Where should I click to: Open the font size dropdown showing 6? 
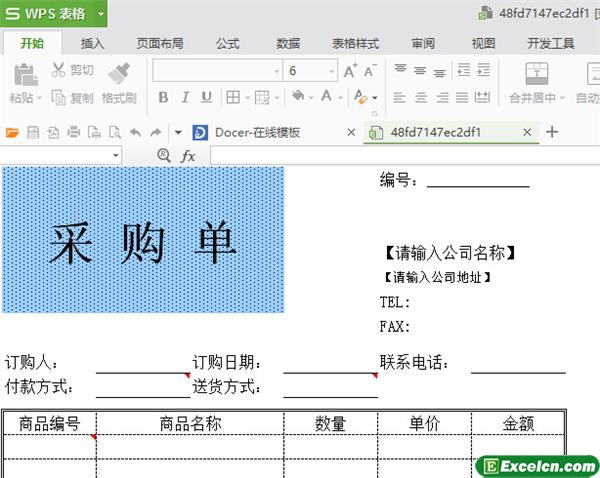331,71
